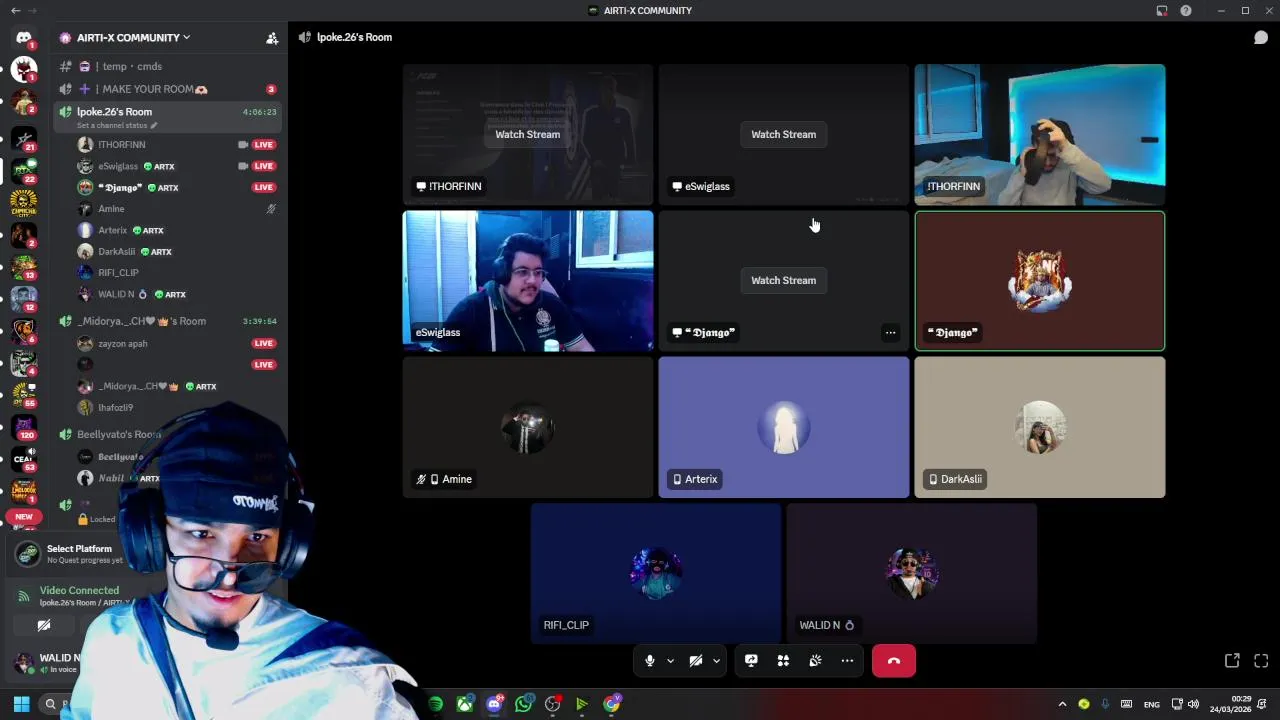This screenshot has height=720, width=1280.
Task: Select WALID N's participant tile
Action: point(912,573)
